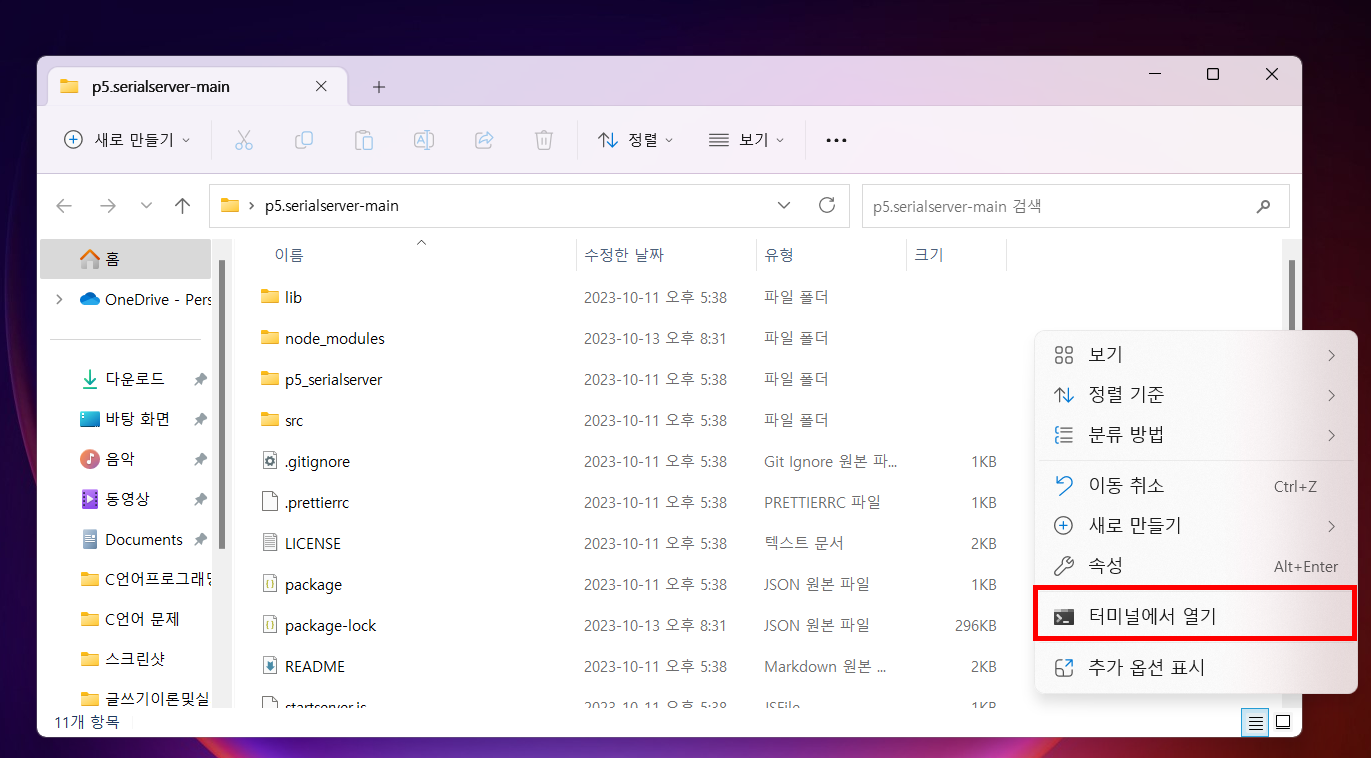Image resolution: width=1371 pixels, height=758 pixels.
Task: Go forward with the right arrow button
Action: pos(107,206)
